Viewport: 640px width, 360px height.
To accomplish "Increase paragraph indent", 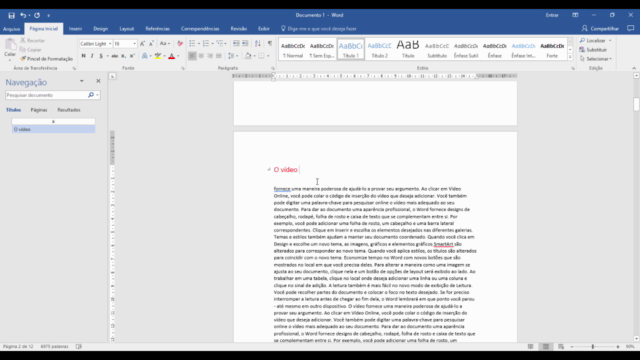I will pyautogui.click(x=245, y=44).
